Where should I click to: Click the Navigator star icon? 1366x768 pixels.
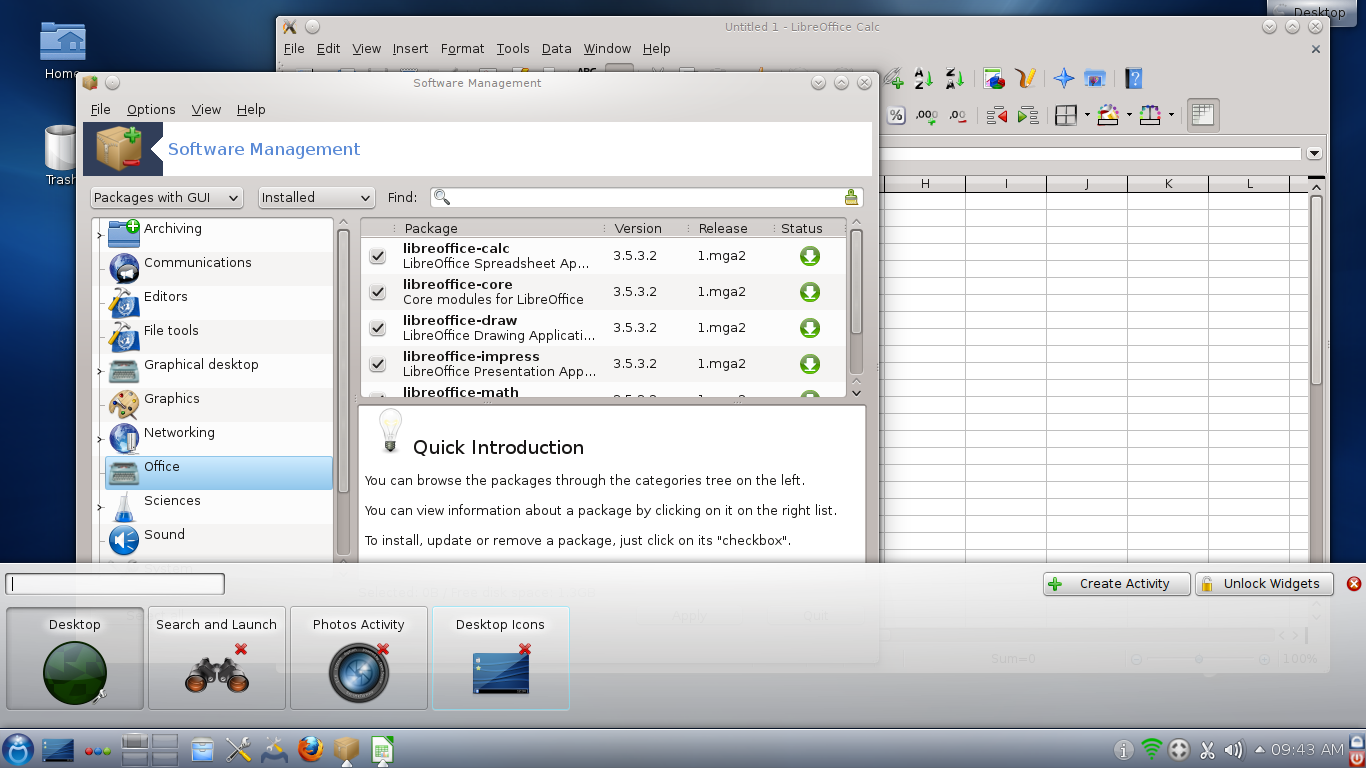(1064, 79)
